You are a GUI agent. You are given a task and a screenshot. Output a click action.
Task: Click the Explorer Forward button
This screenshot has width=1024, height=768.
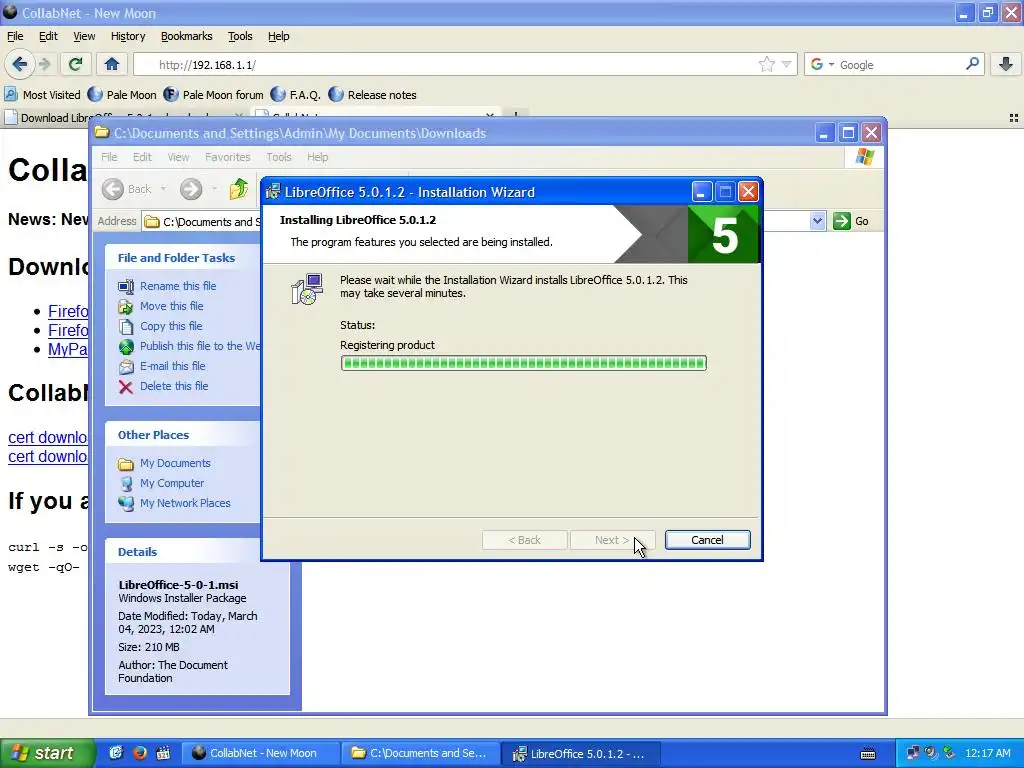191,189
